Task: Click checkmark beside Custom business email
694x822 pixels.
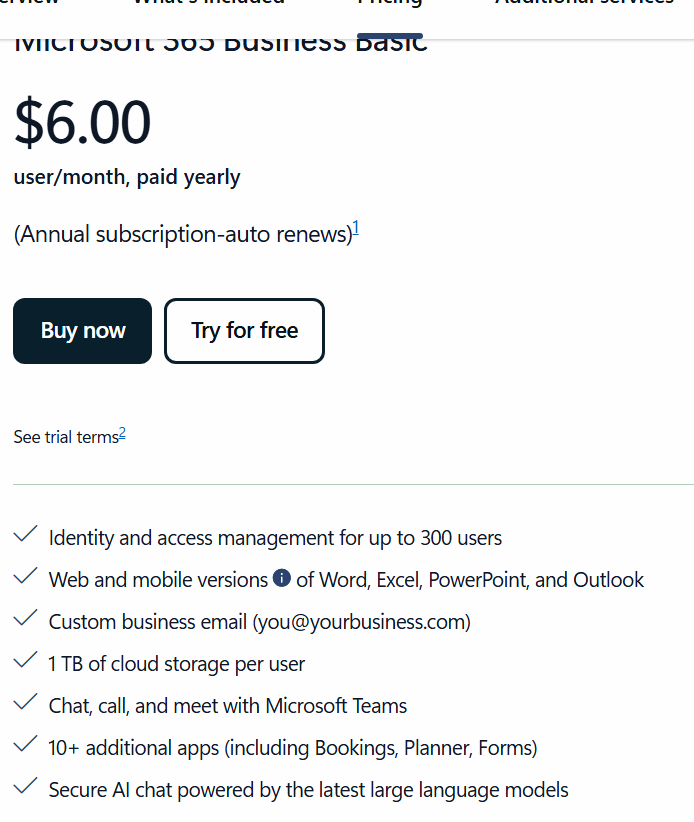Action: click(x=25, y=618)
